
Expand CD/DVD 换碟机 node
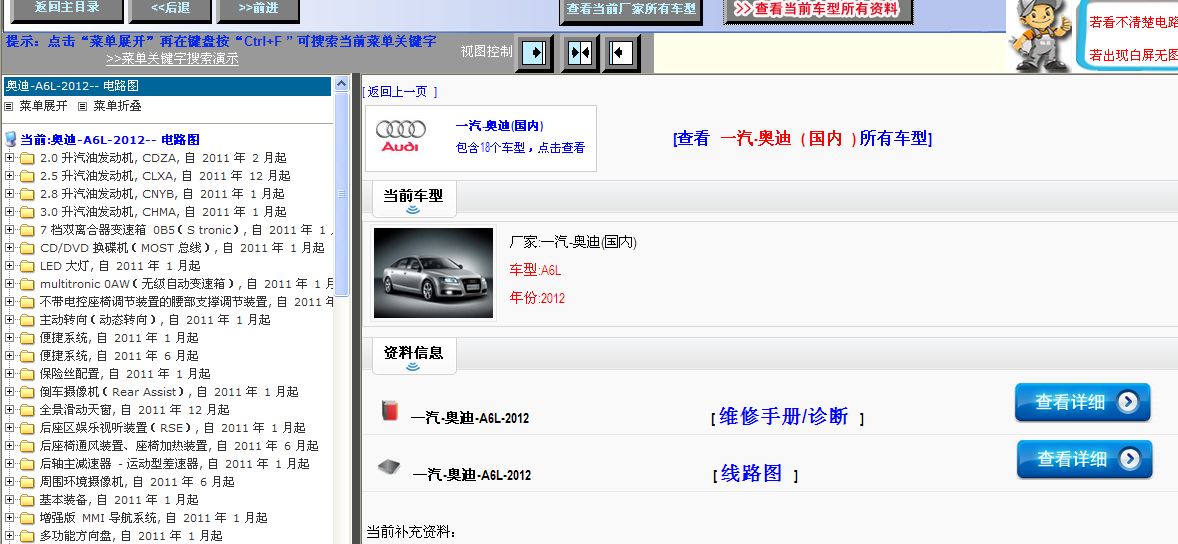[x=9, y=248]
